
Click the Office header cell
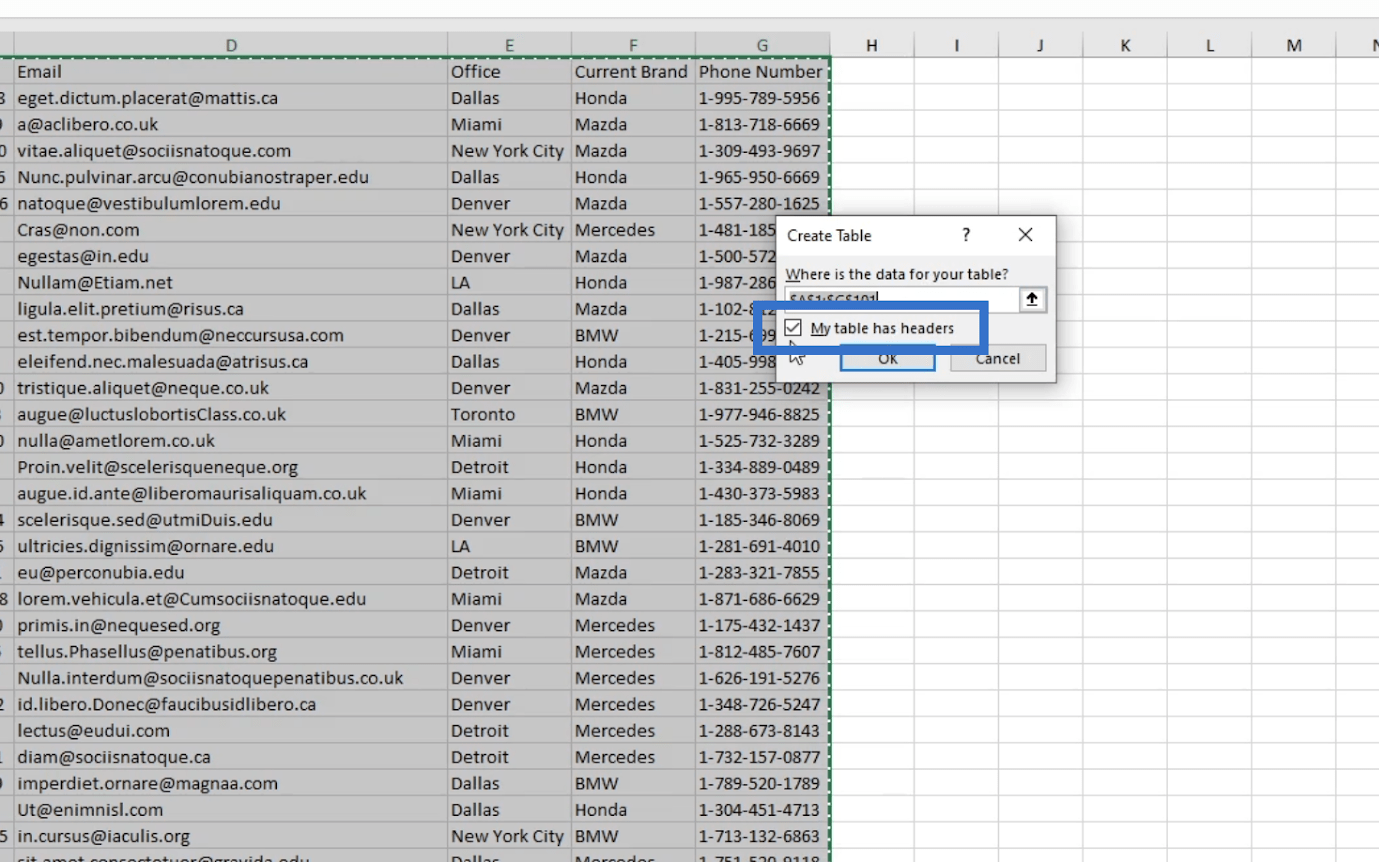[x=510, y=72]
